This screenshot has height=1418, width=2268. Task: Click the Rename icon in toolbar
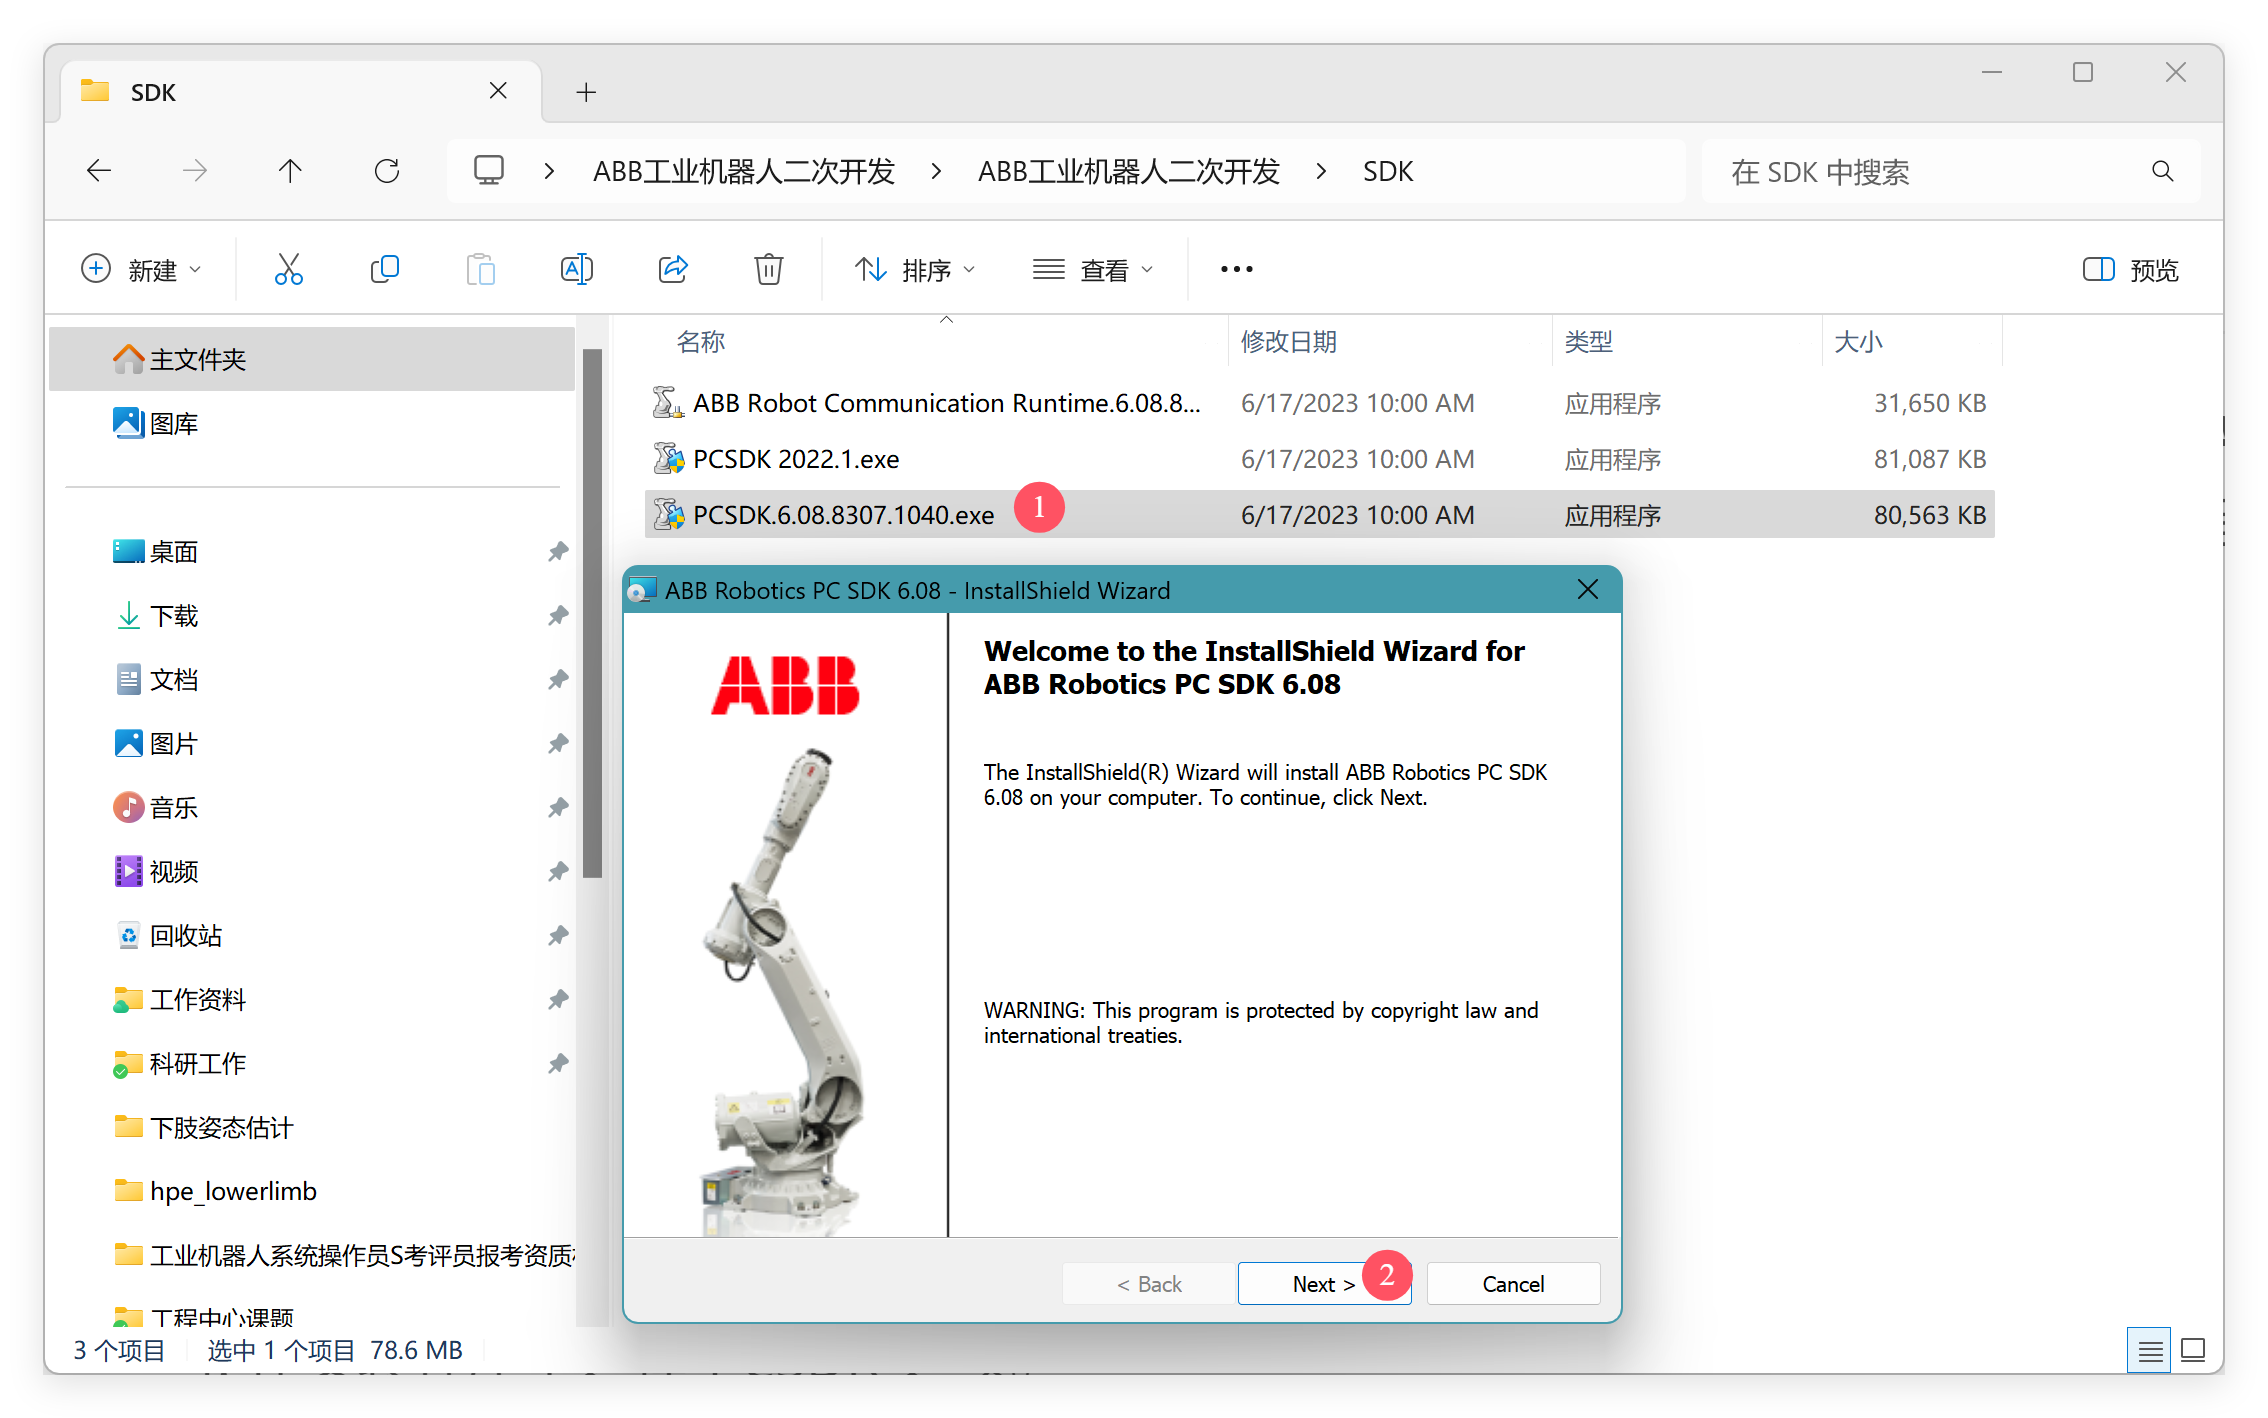point(577,269)
